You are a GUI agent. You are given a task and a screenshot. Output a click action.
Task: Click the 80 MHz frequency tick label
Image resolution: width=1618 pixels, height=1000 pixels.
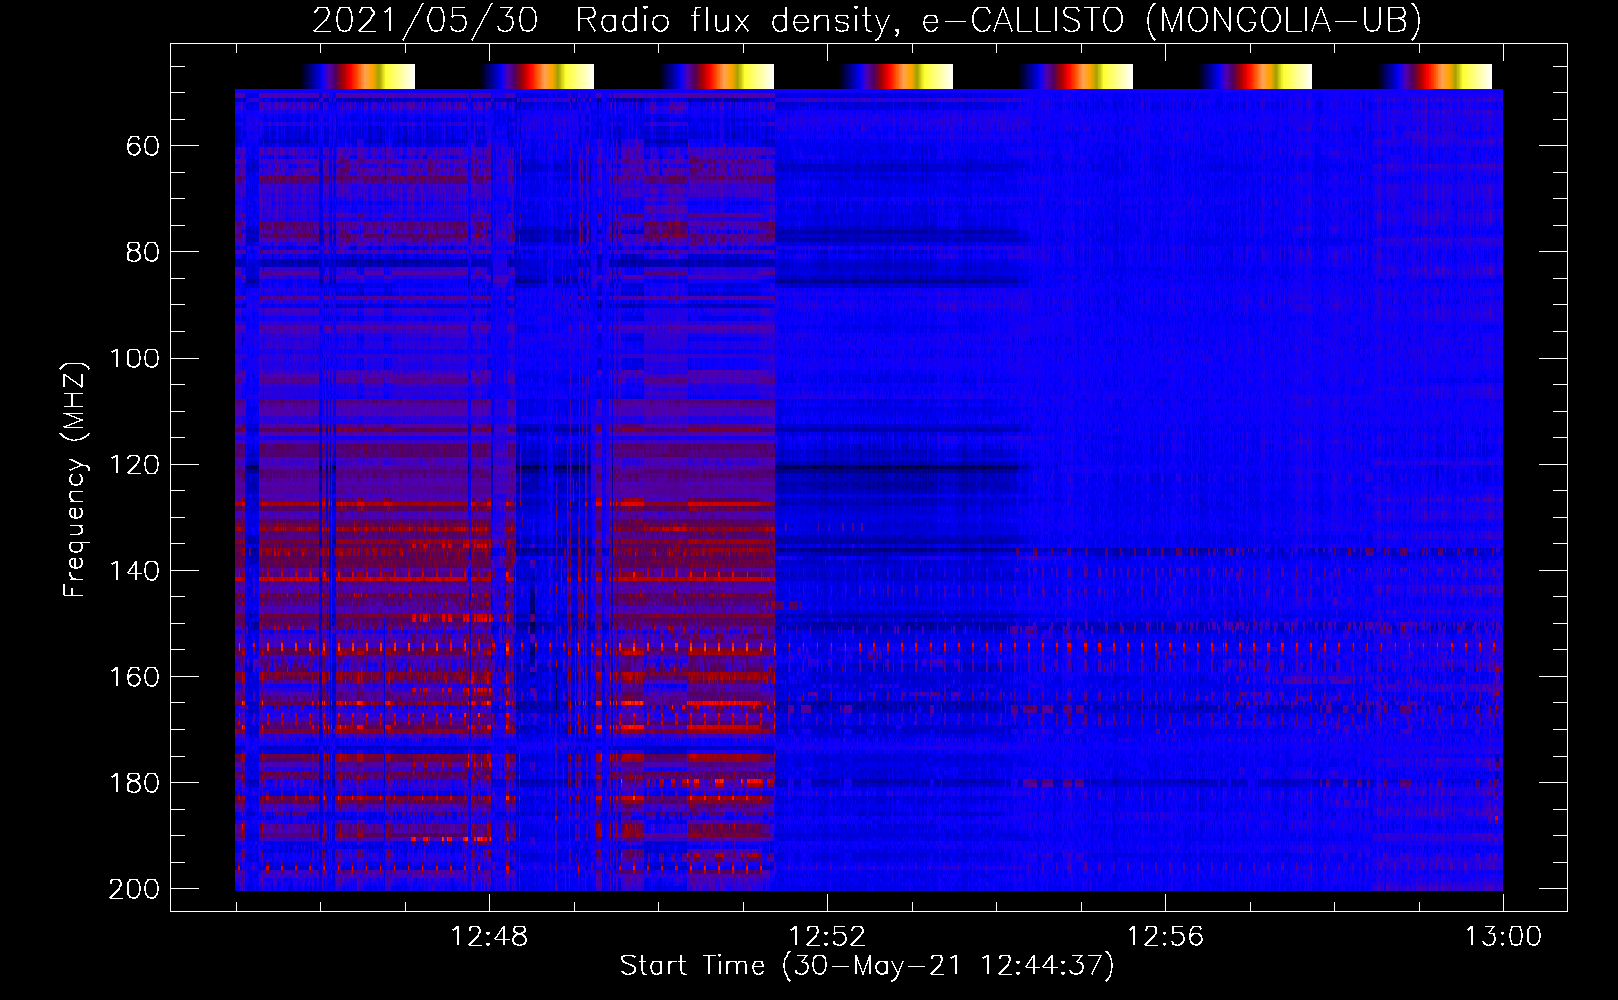[x=143, y=252]
